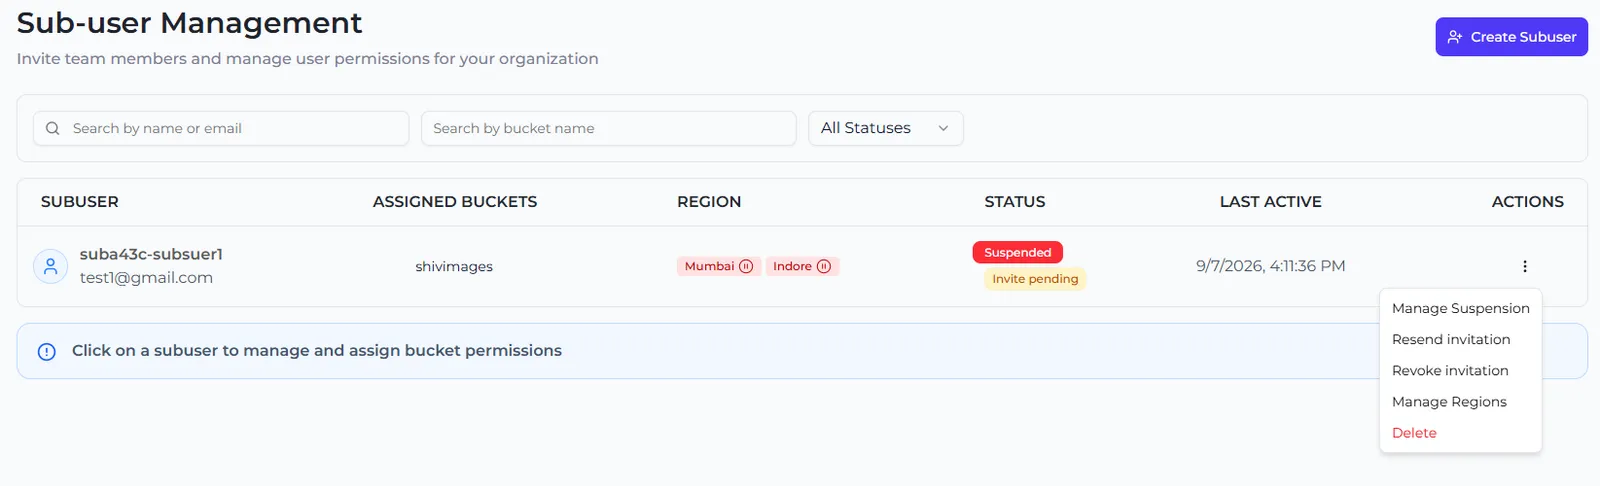The image size is (1600, 486).
Task: Click the Mumbai region tag
Action: pyautogui.click(x=718, y=266)
